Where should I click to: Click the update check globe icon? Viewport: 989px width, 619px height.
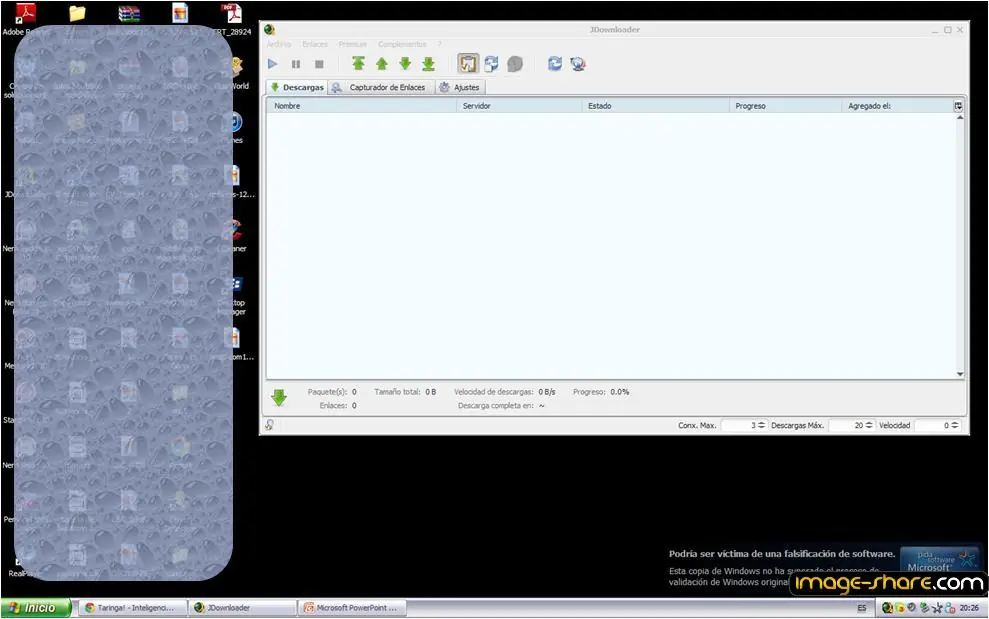578,63
